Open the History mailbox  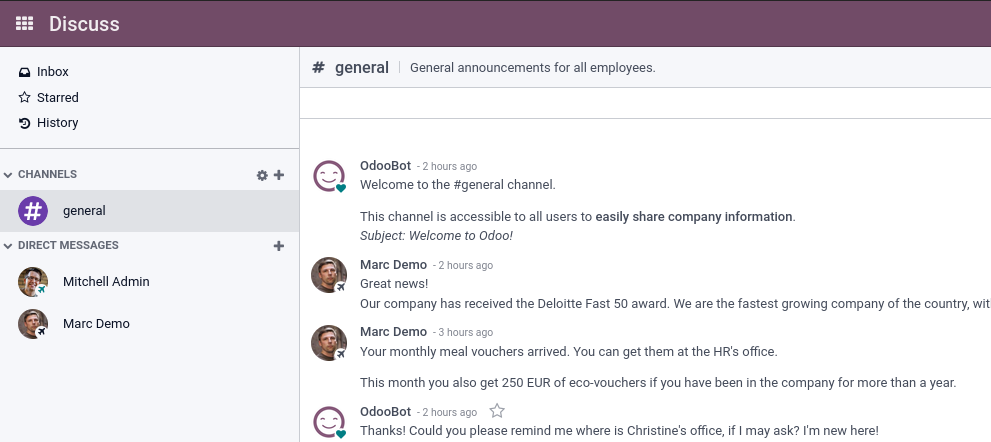pyautogui.click(x=58, y=123)
